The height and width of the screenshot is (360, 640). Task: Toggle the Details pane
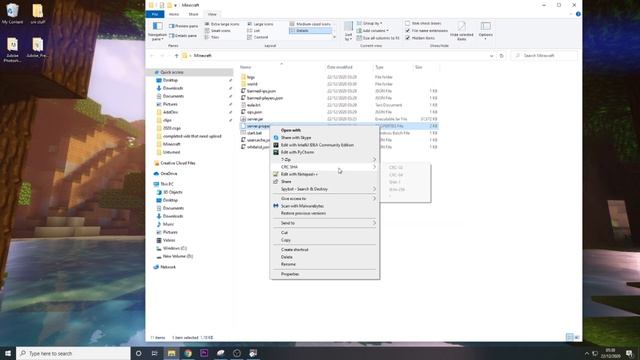point(183,36)
